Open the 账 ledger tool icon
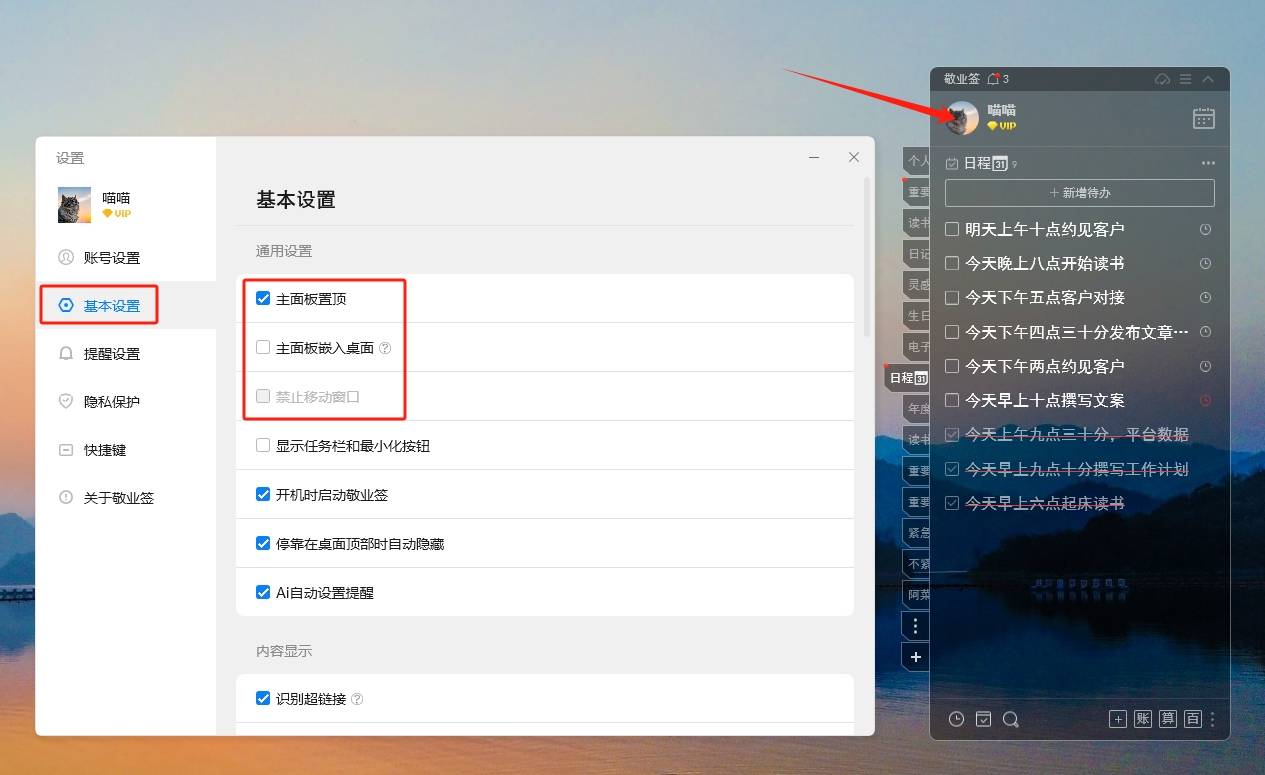 (1143, 719)
